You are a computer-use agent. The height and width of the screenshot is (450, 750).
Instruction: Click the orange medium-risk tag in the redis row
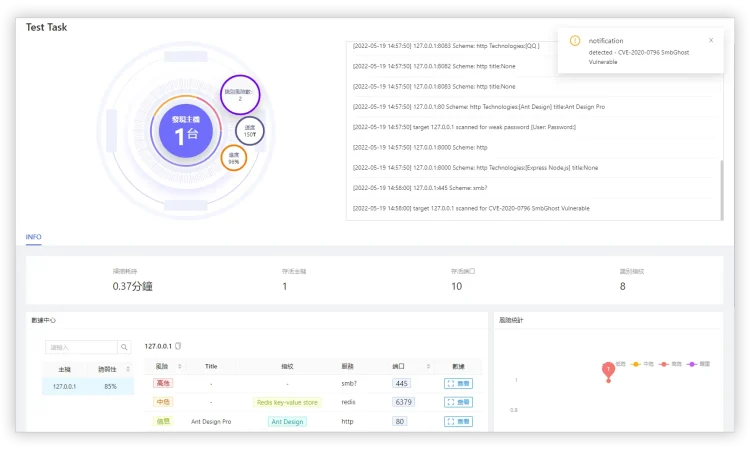(x=163, y=402)
